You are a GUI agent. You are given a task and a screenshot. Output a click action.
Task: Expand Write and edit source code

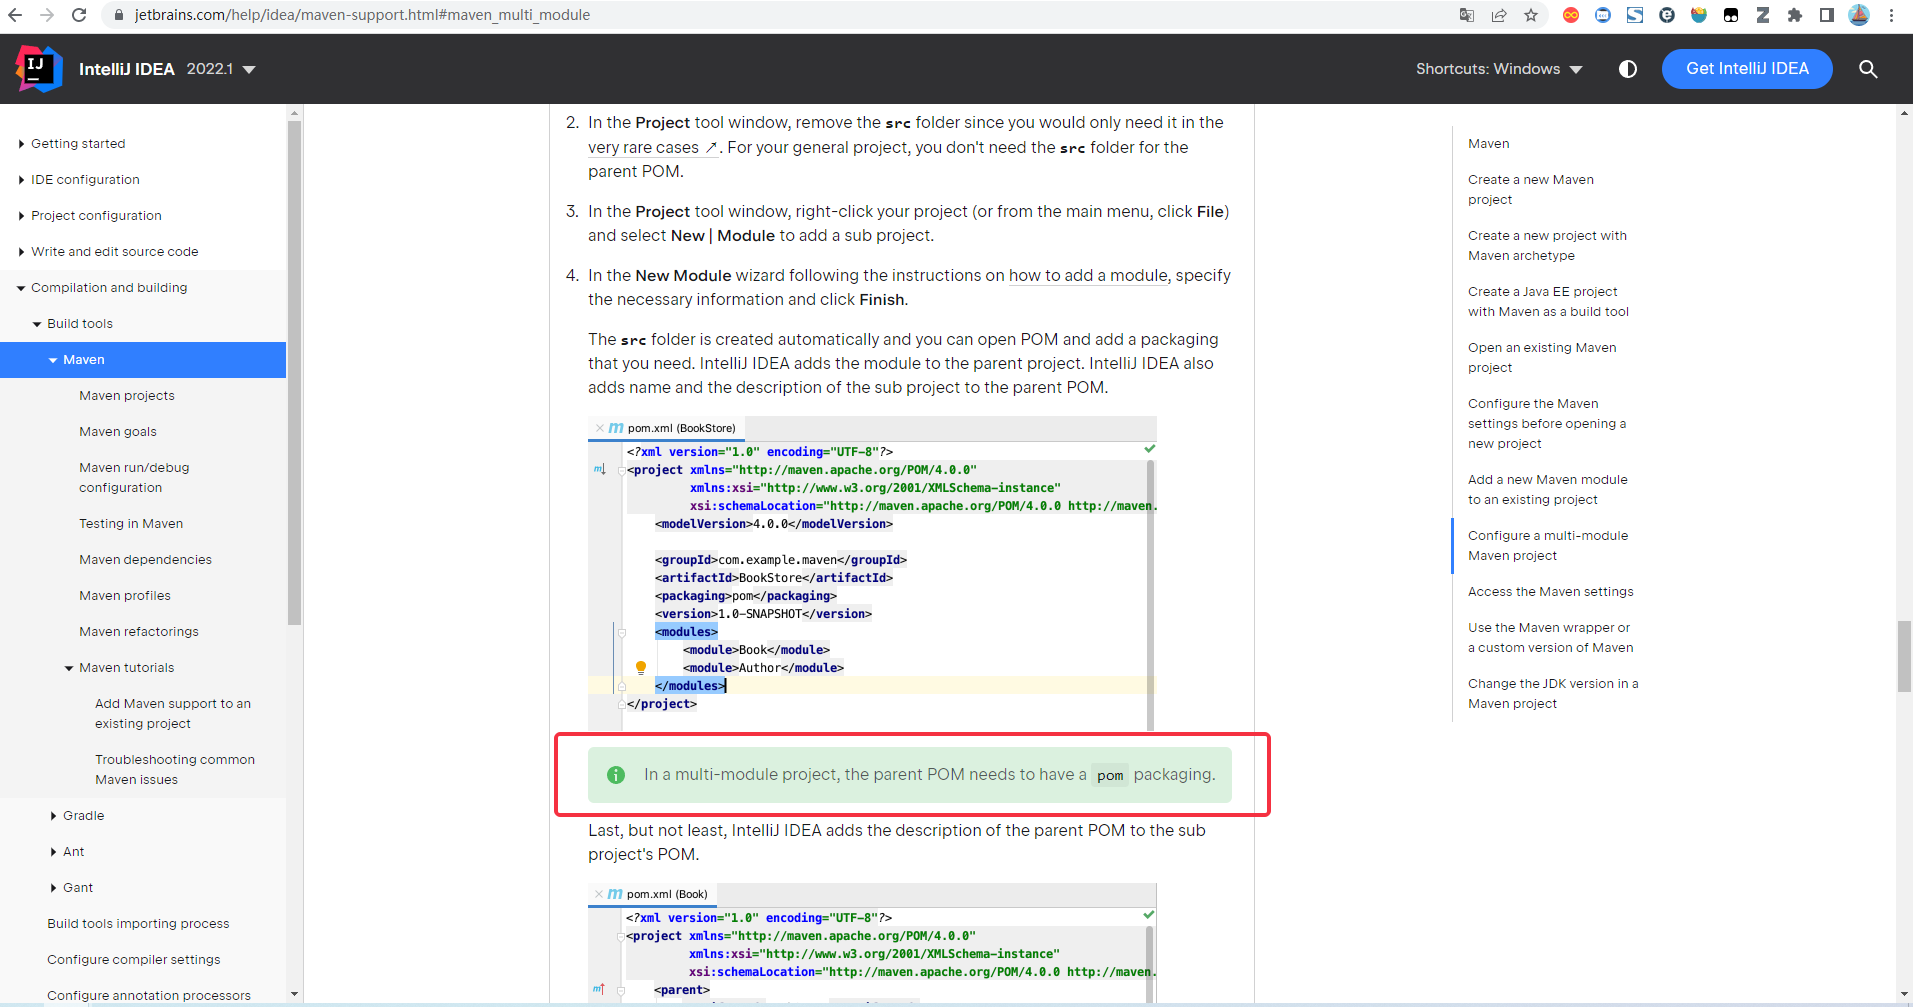[x=21, y=252]
